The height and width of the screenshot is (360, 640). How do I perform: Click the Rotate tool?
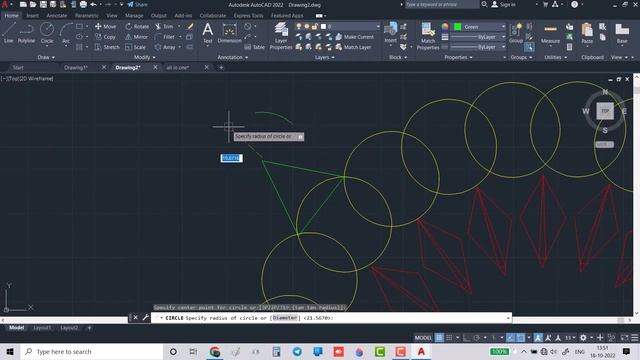(137, 26)
